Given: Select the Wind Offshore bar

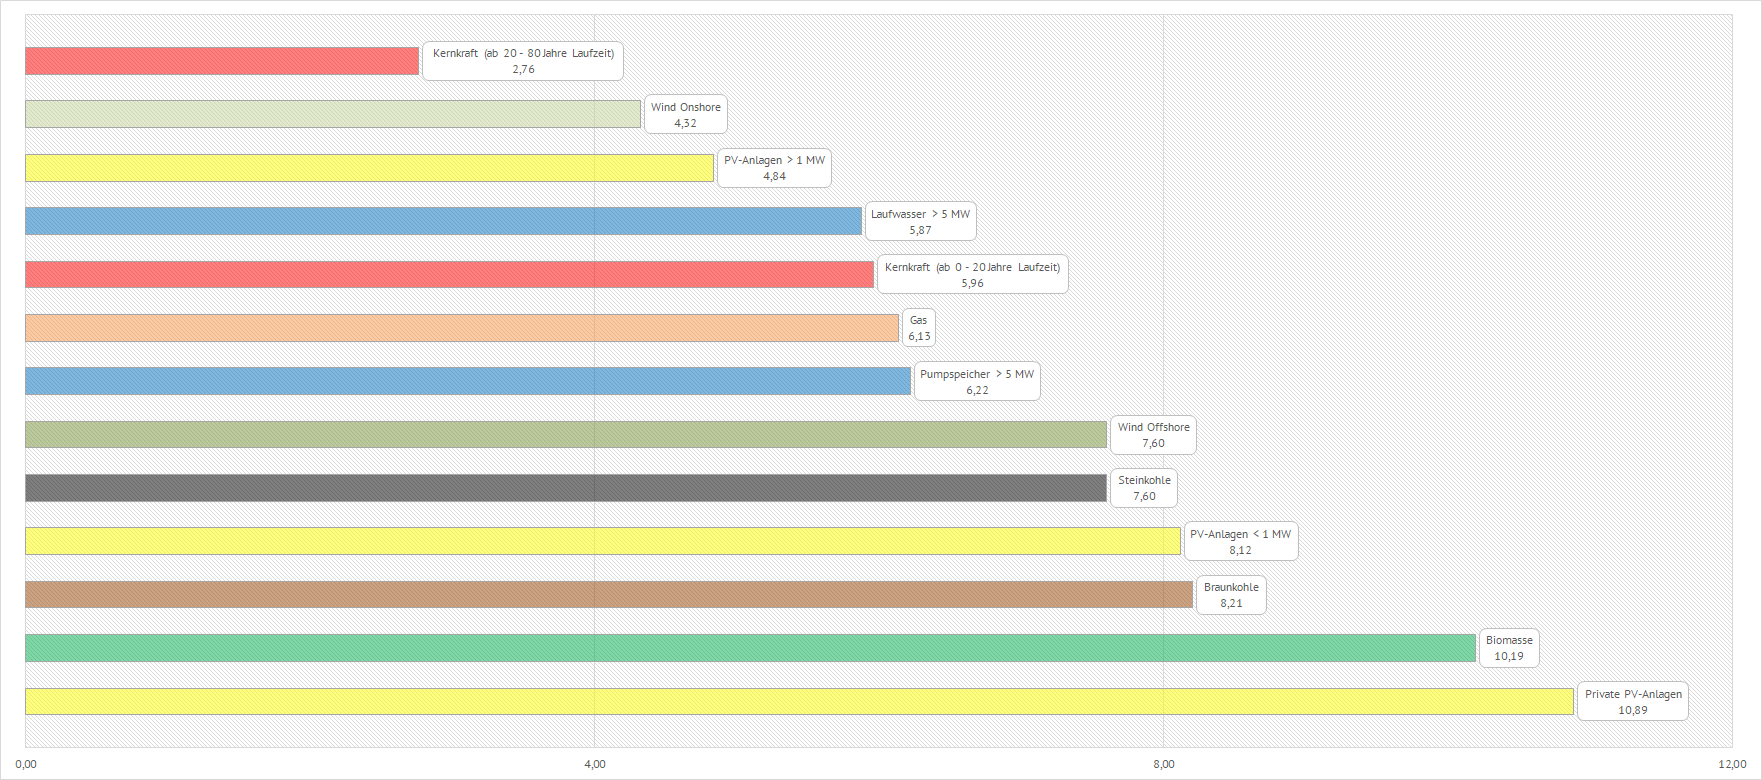Looking at the screenshot, I should tap(566, 434).
